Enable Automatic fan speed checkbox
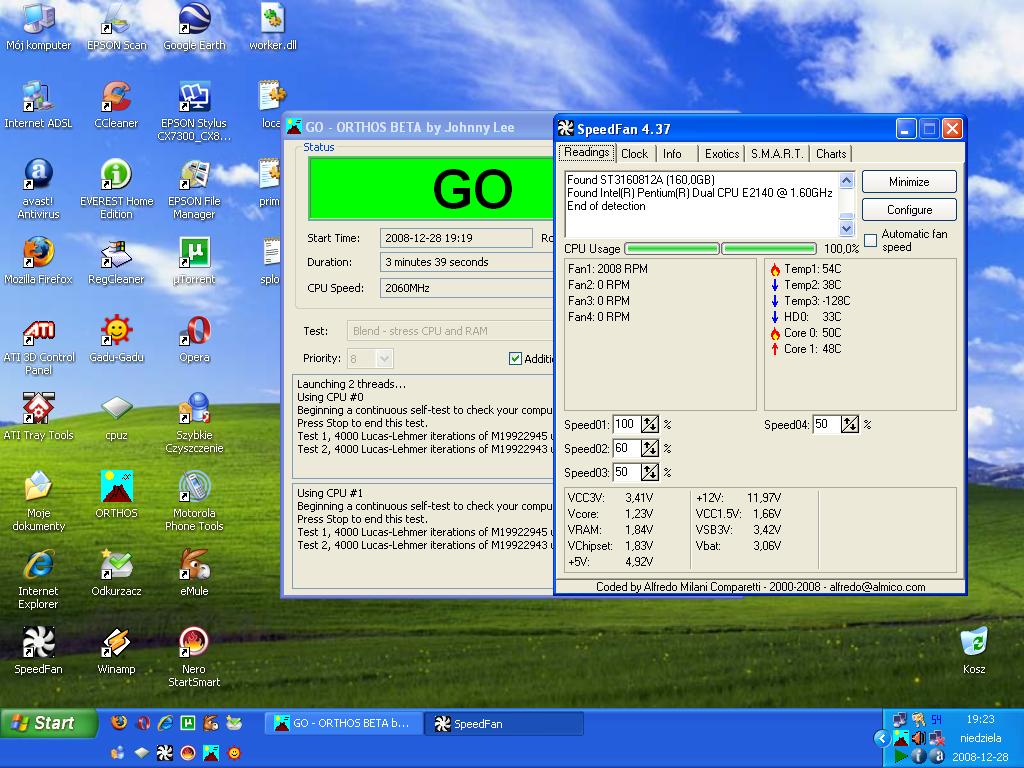Image resolution: width=1024 pixels, height=768 pixels. tap(871, 240)
